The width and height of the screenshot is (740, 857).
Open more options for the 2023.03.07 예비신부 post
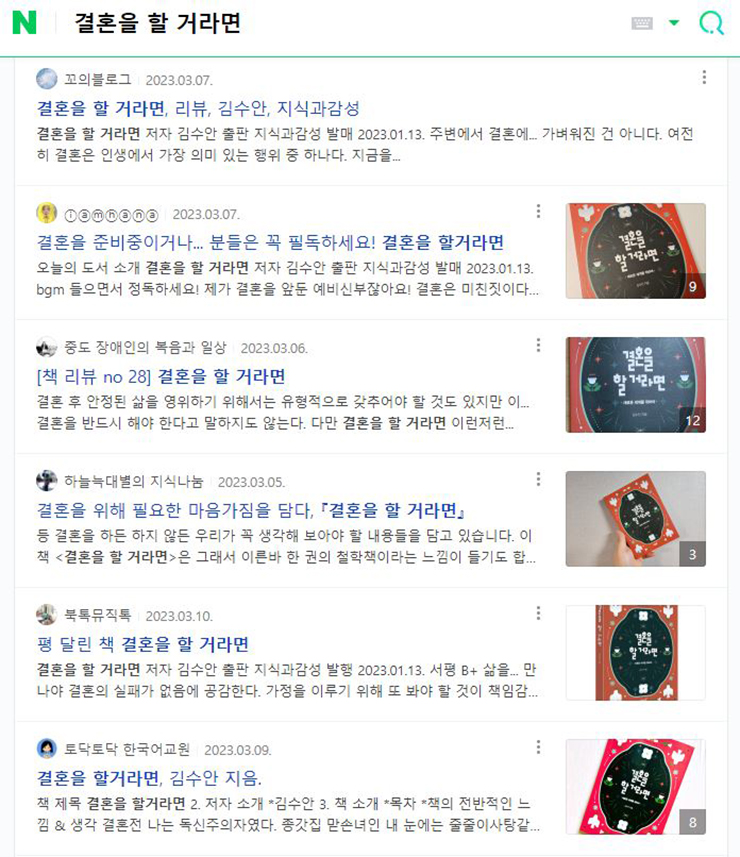tap(538, 211)
